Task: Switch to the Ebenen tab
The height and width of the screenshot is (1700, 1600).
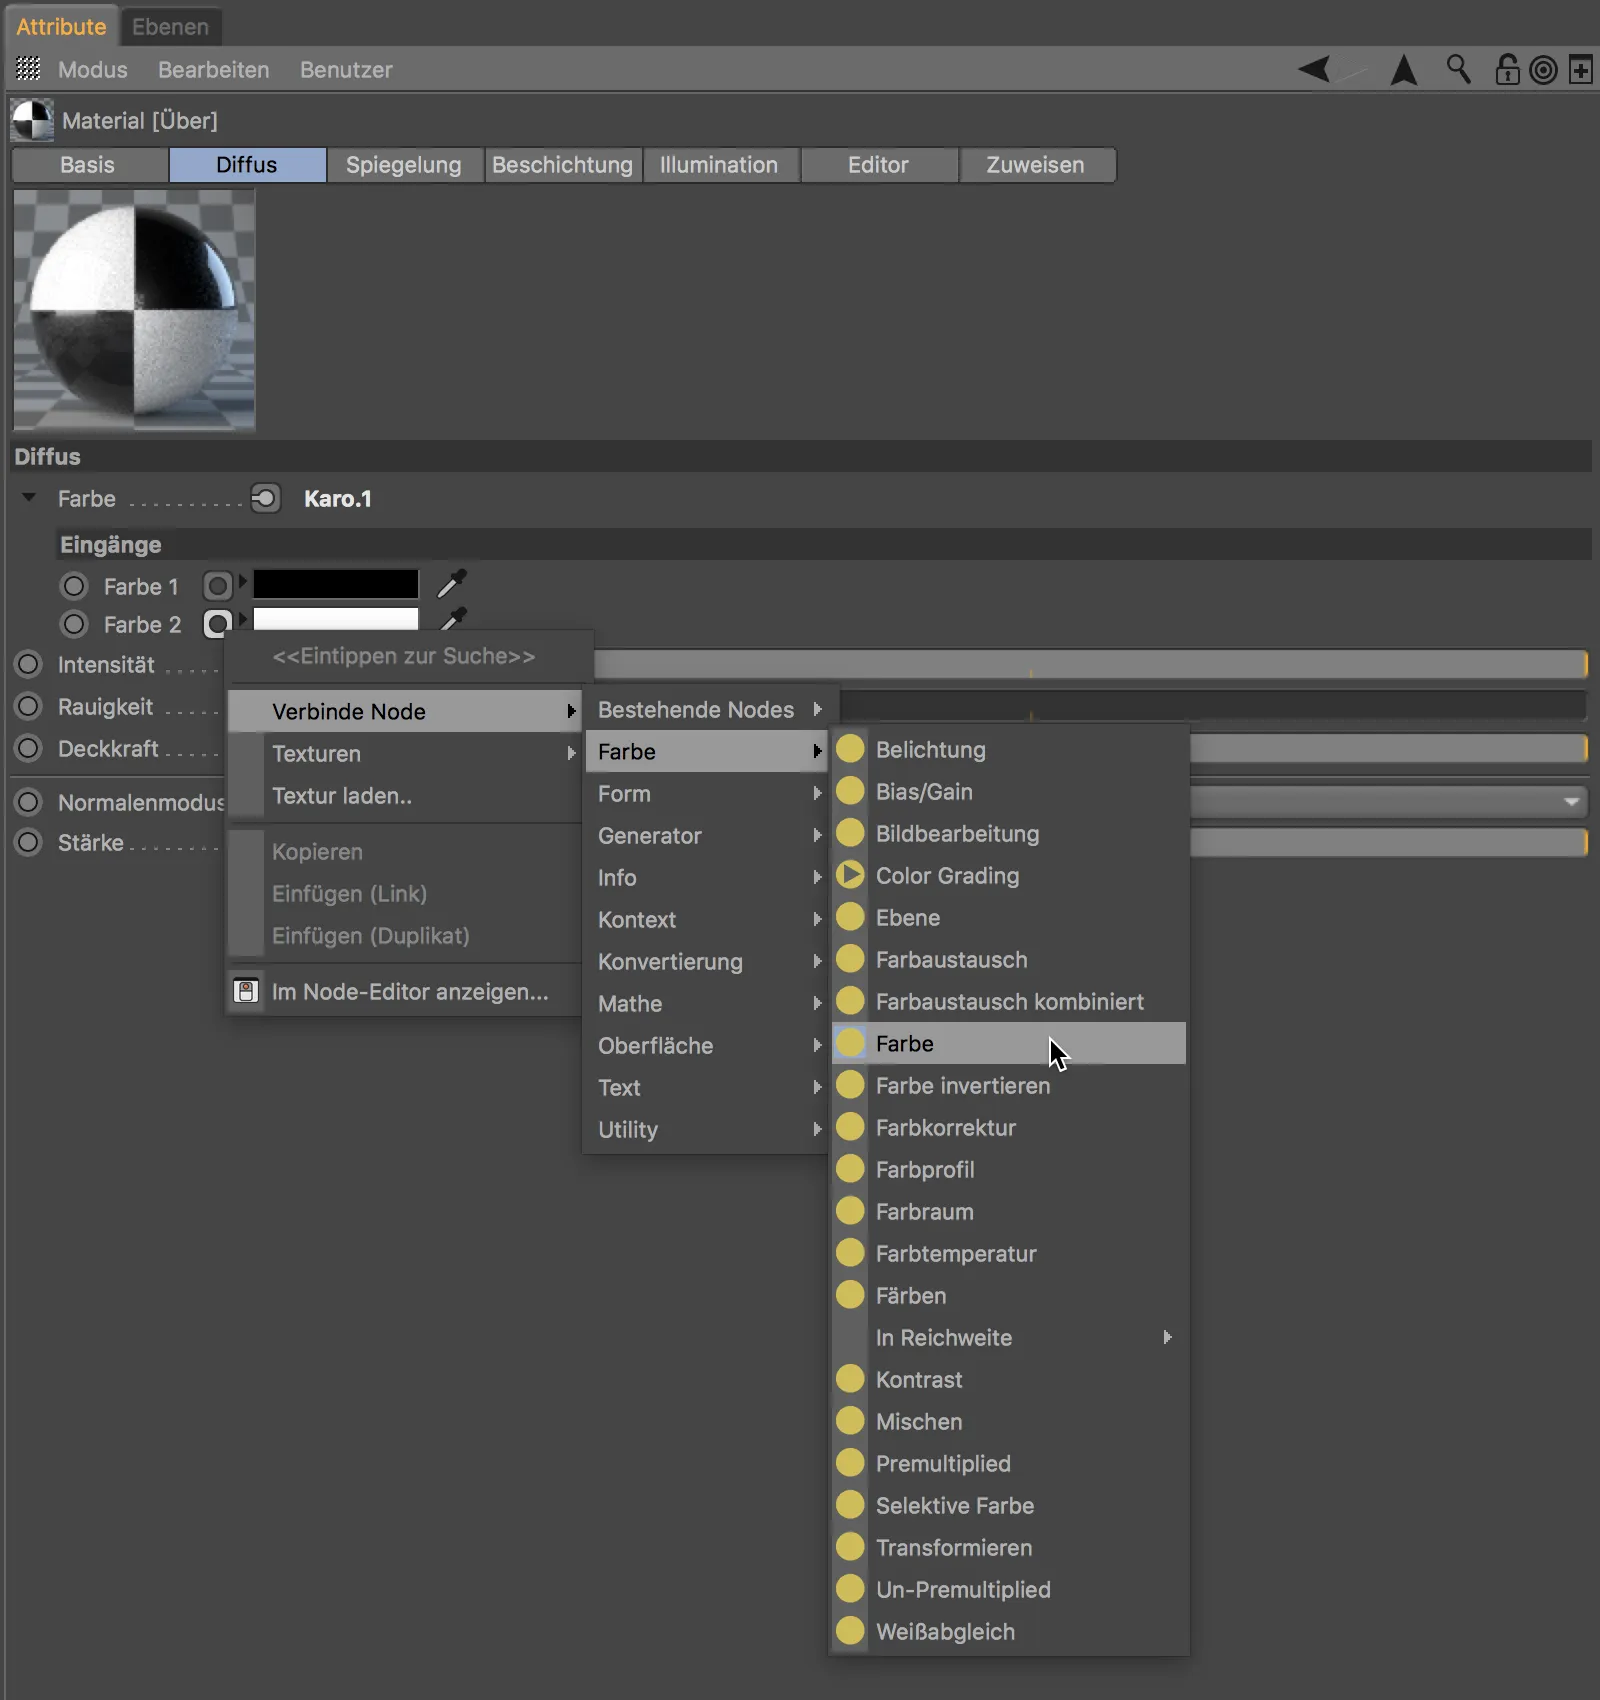Action: 170,26
